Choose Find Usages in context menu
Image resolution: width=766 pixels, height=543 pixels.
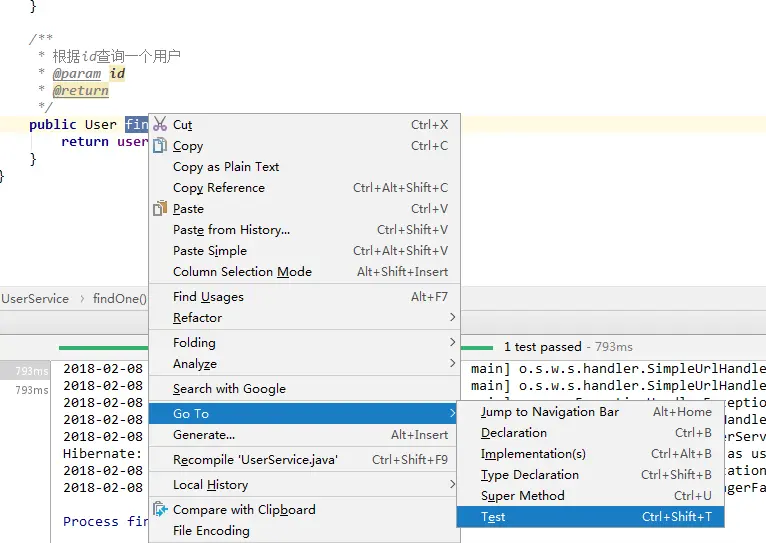click(305, 296)
